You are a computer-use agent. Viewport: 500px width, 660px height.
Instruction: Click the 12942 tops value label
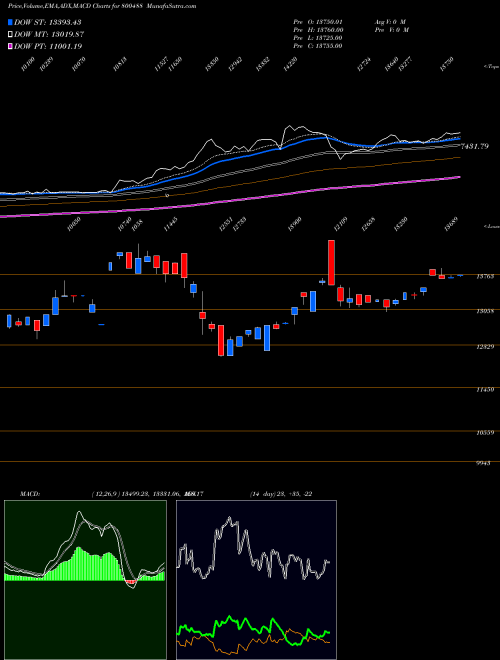pos(236,64)
